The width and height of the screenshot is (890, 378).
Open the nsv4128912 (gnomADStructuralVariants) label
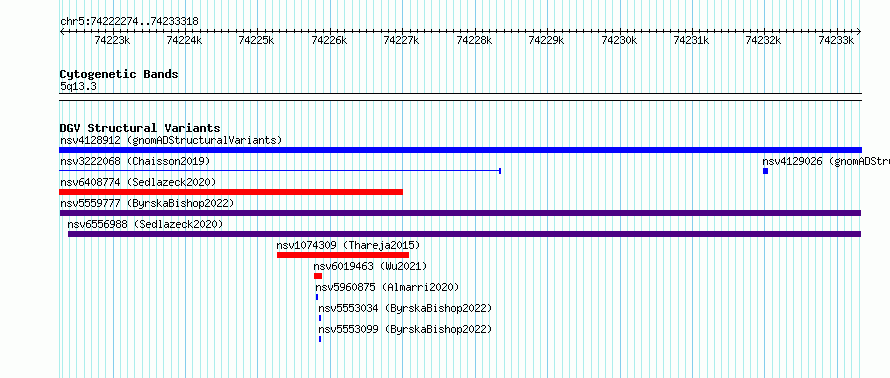[x=171, y=140]
